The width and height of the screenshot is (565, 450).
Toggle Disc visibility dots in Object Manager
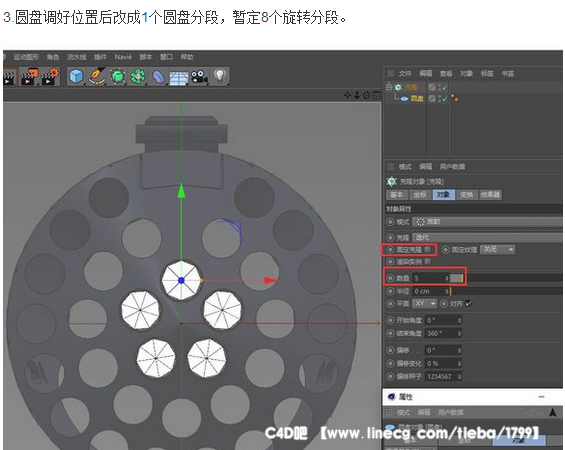pos(439,98)
